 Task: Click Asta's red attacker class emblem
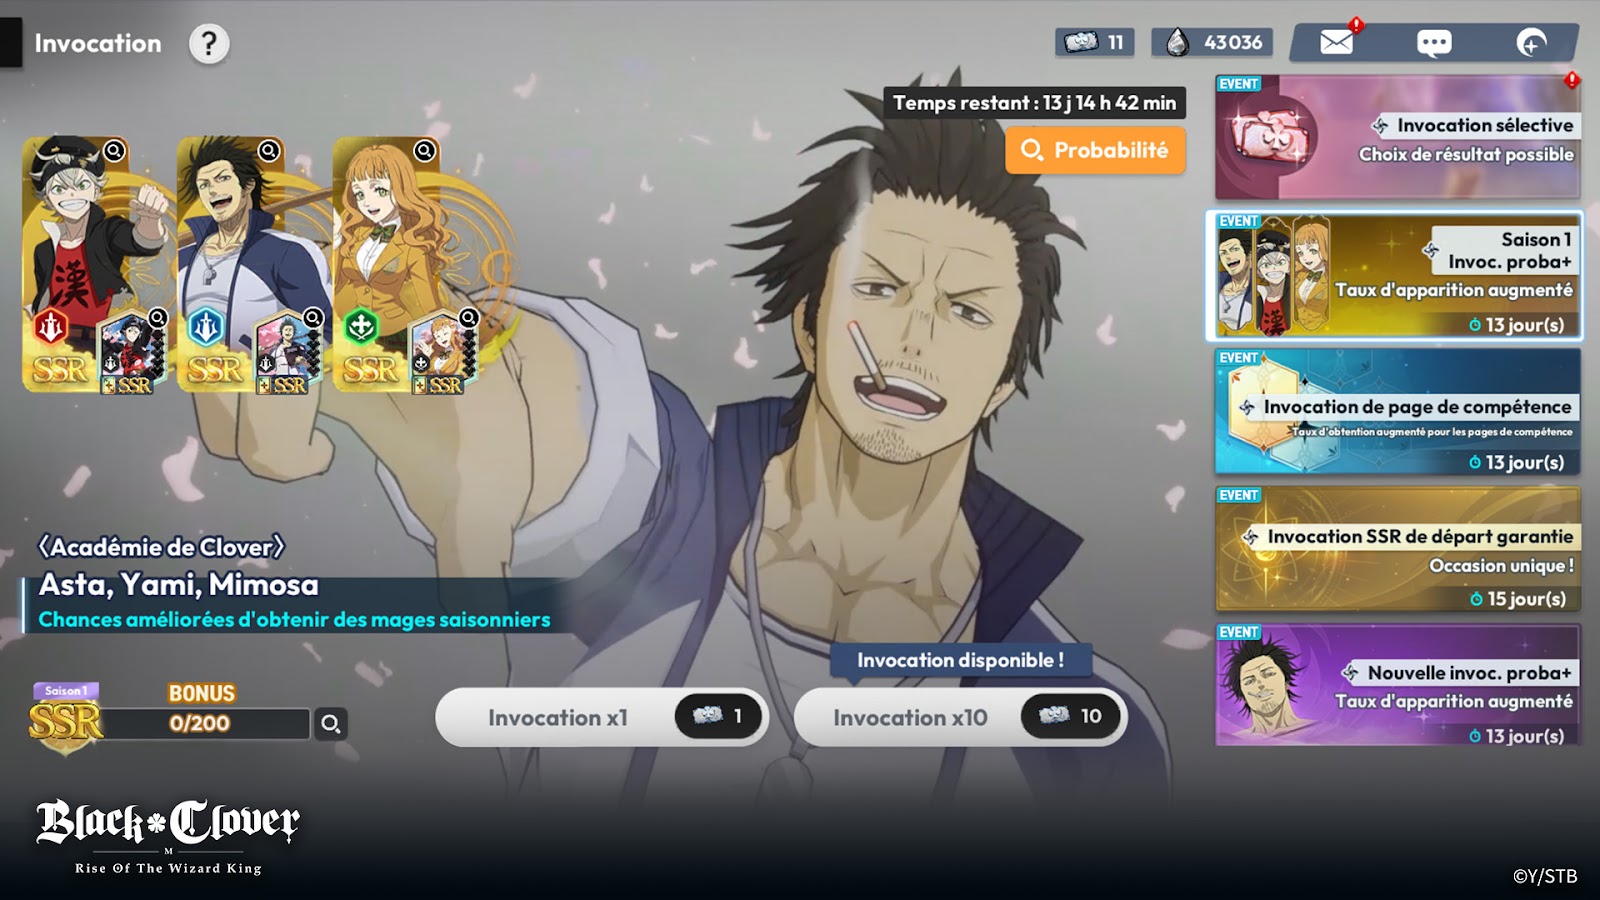point(51,326)
